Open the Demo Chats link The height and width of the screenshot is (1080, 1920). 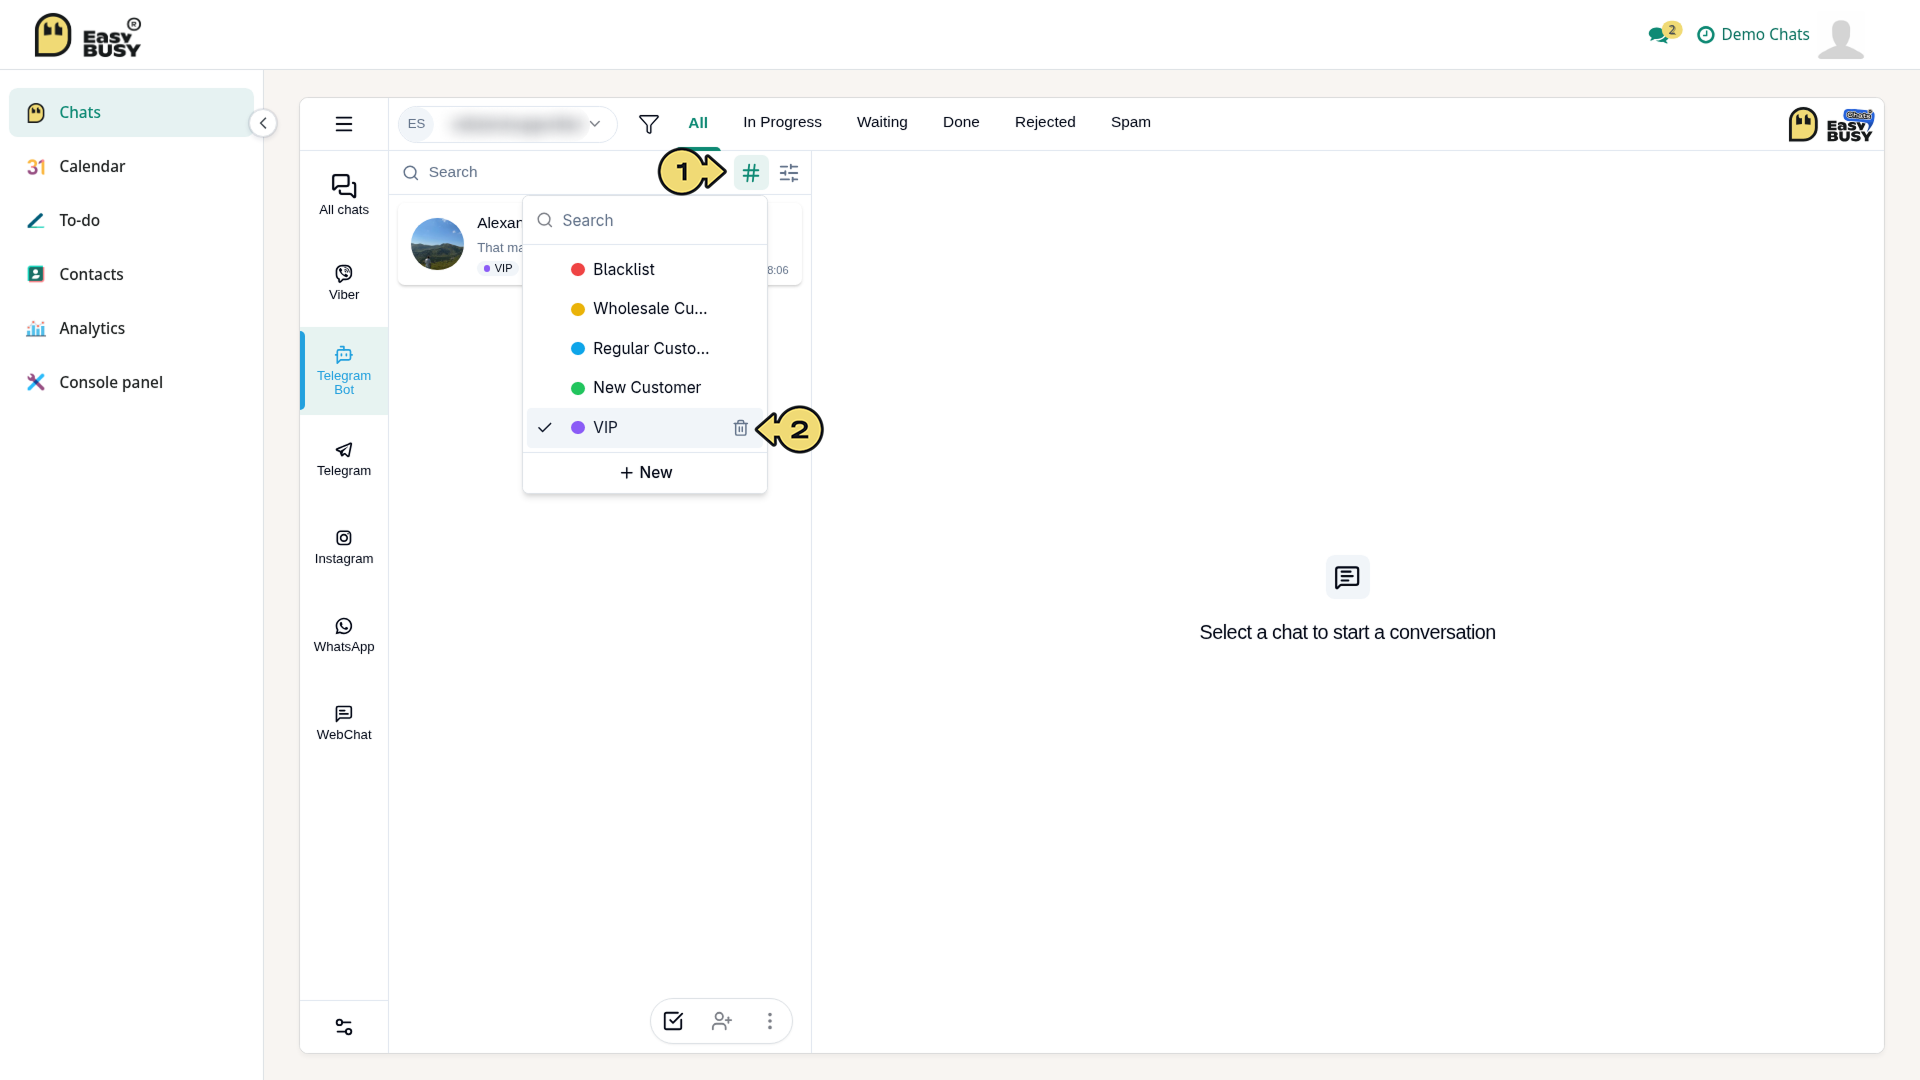pyautogui.click(x=1754, y=34)
